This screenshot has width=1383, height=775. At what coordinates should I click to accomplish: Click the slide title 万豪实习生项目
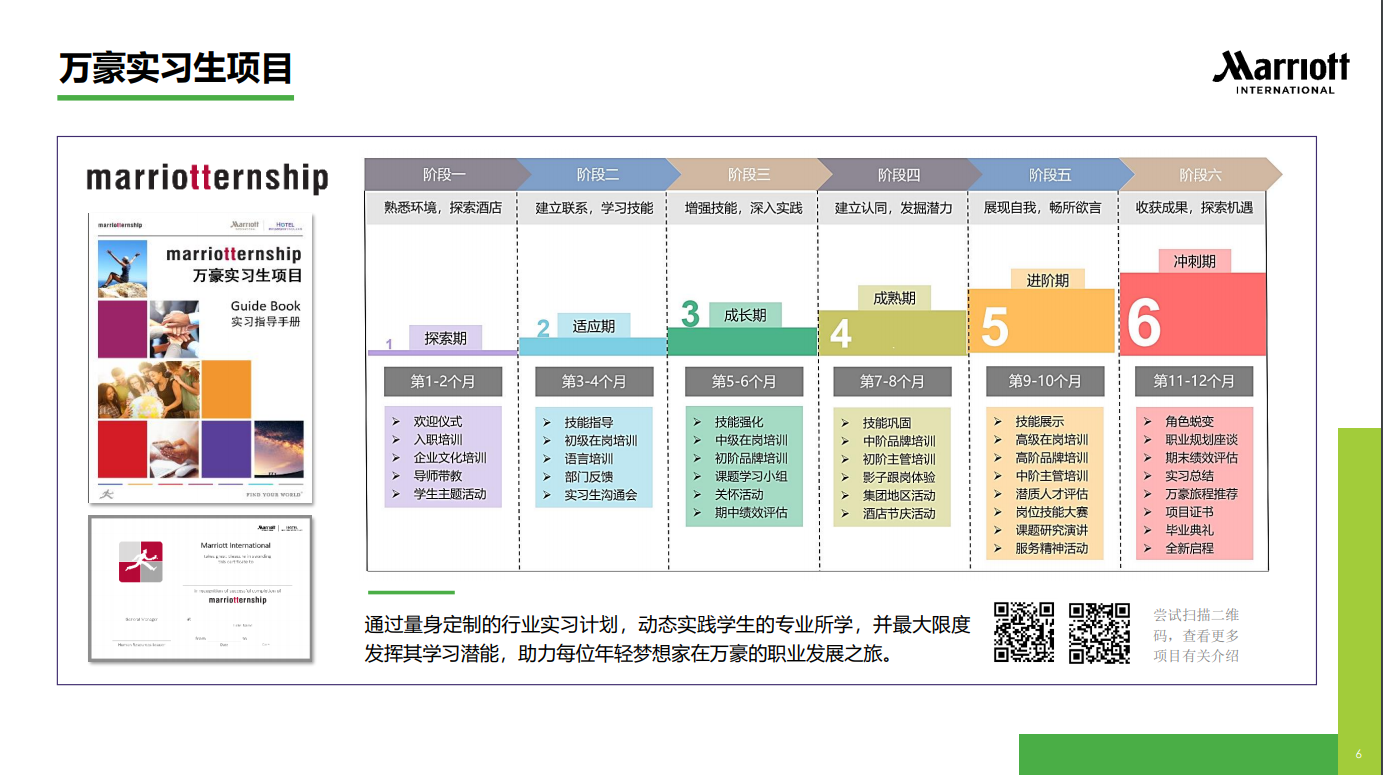click(x=175, y=67)
